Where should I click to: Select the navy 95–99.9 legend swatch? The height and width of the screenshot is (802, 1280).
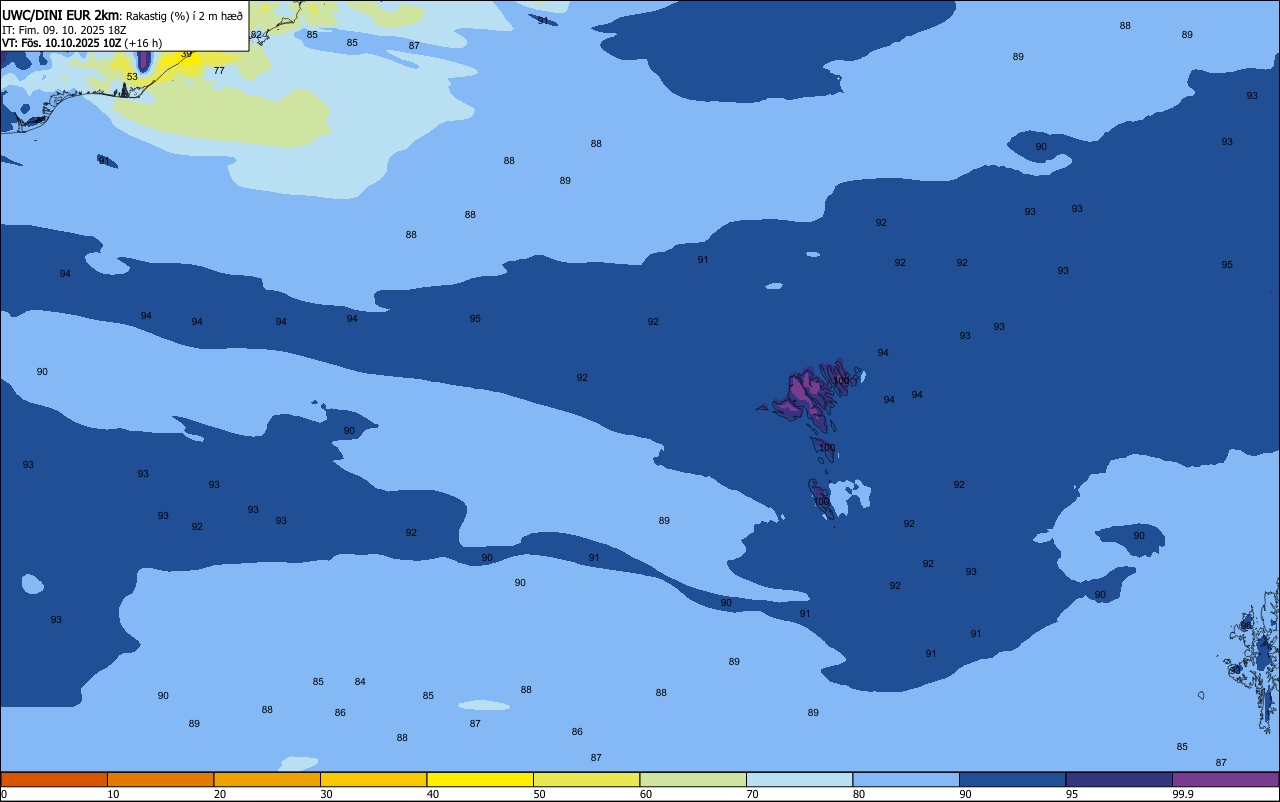tap(1119, 779)
